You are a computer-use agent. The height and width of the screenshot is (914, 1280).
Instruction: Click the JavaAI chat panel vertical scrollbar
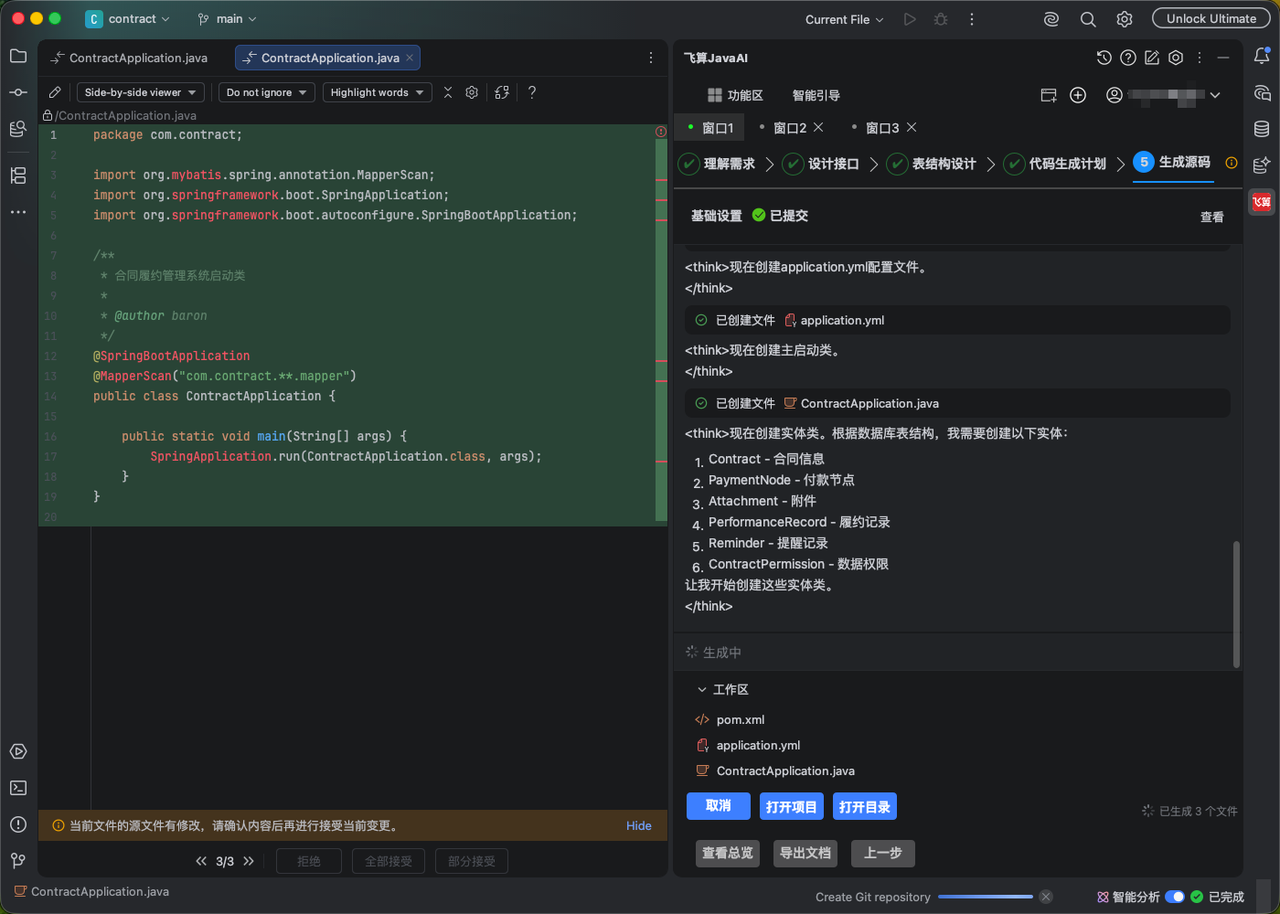point(1237,604)
